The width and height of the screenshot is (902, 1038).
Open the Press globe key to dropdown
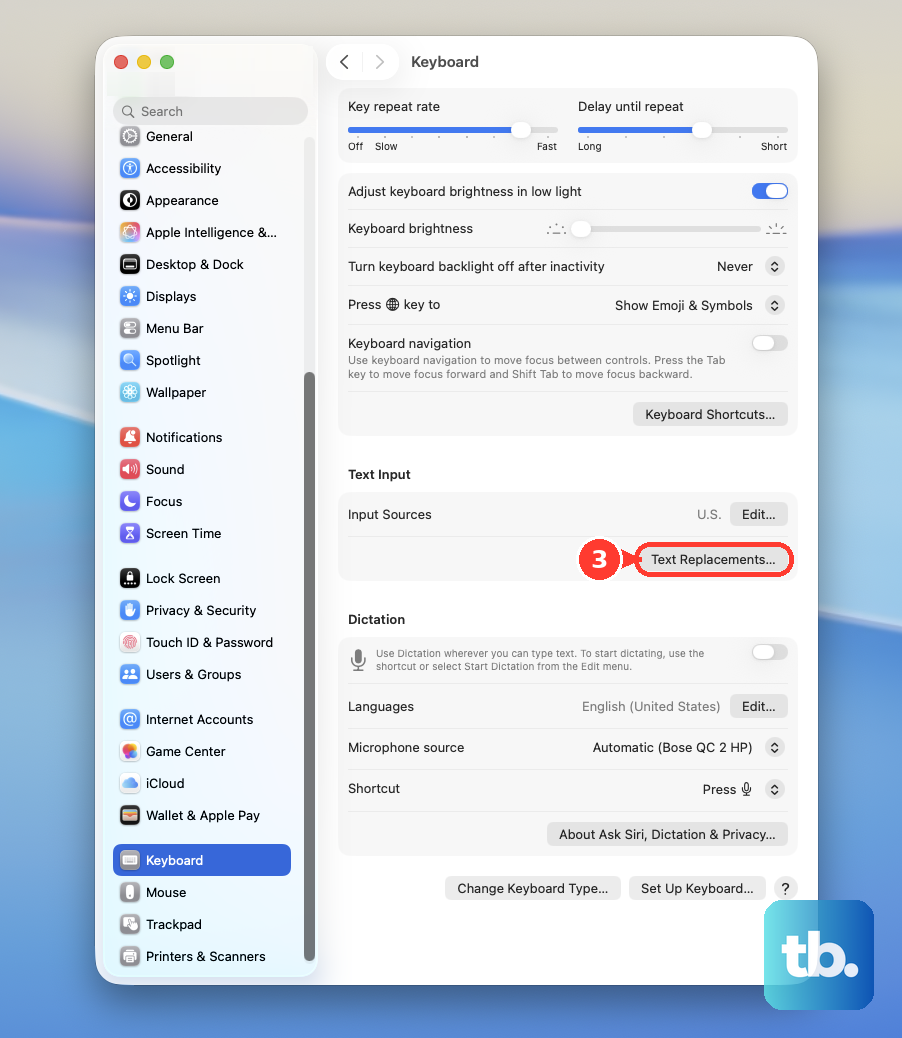point(774,305)
